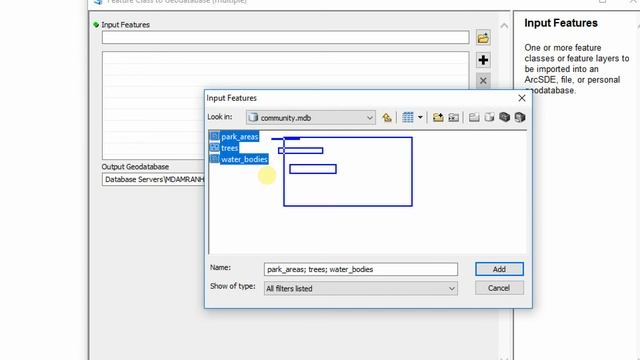Image resolution: width=640 pixels, height=360 pixels.
Task: Click the Output Geodatabase label
Action: point(135,167)
